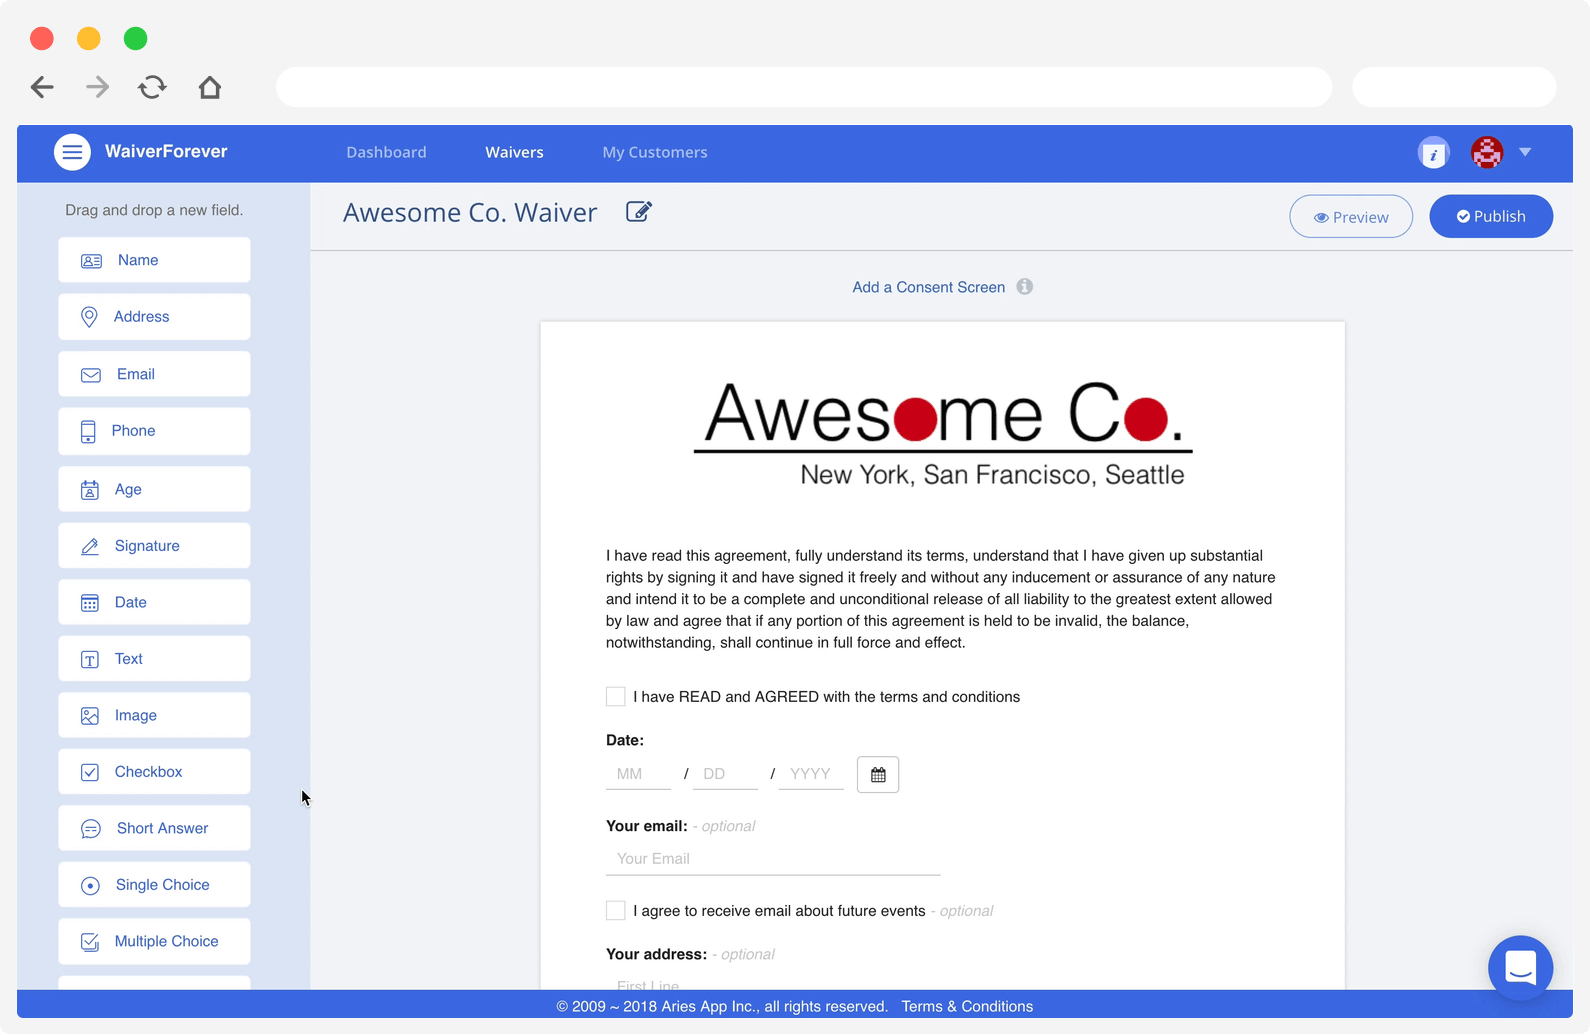This screenshot has height=1035, width=1590.
Task: Click the Your address: label
Action: click(x=656, y=954)
